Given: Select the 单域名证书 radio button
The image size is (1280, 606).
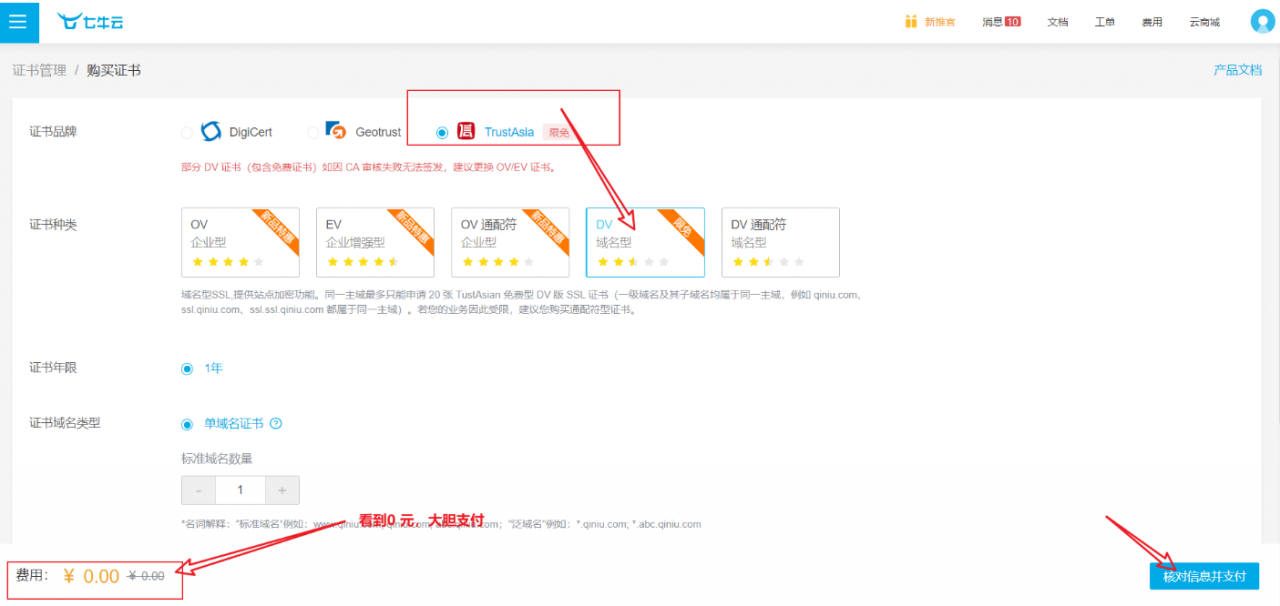Looking at the screenshot, I should [187, 424].
